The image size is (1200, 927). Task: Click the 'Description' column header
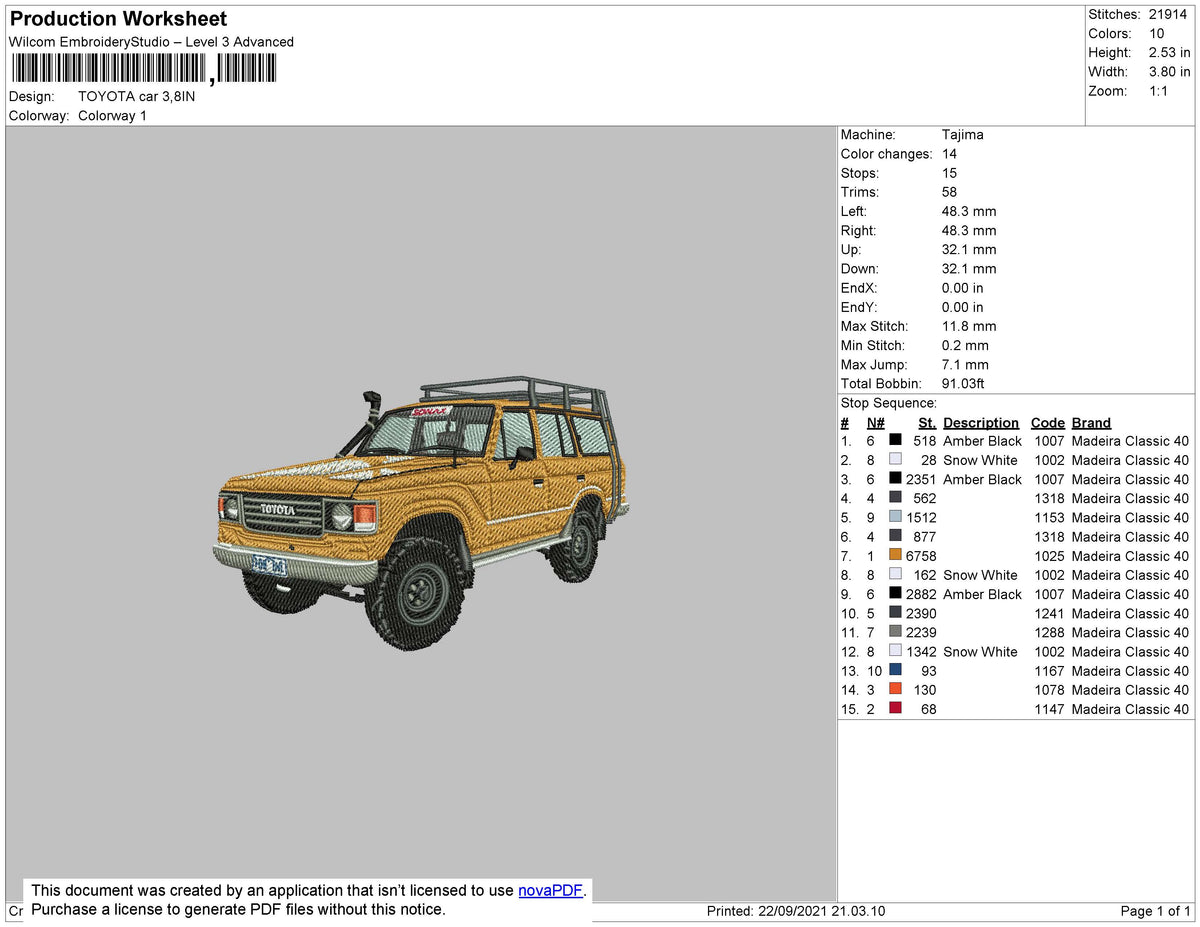tap(981, 423)
